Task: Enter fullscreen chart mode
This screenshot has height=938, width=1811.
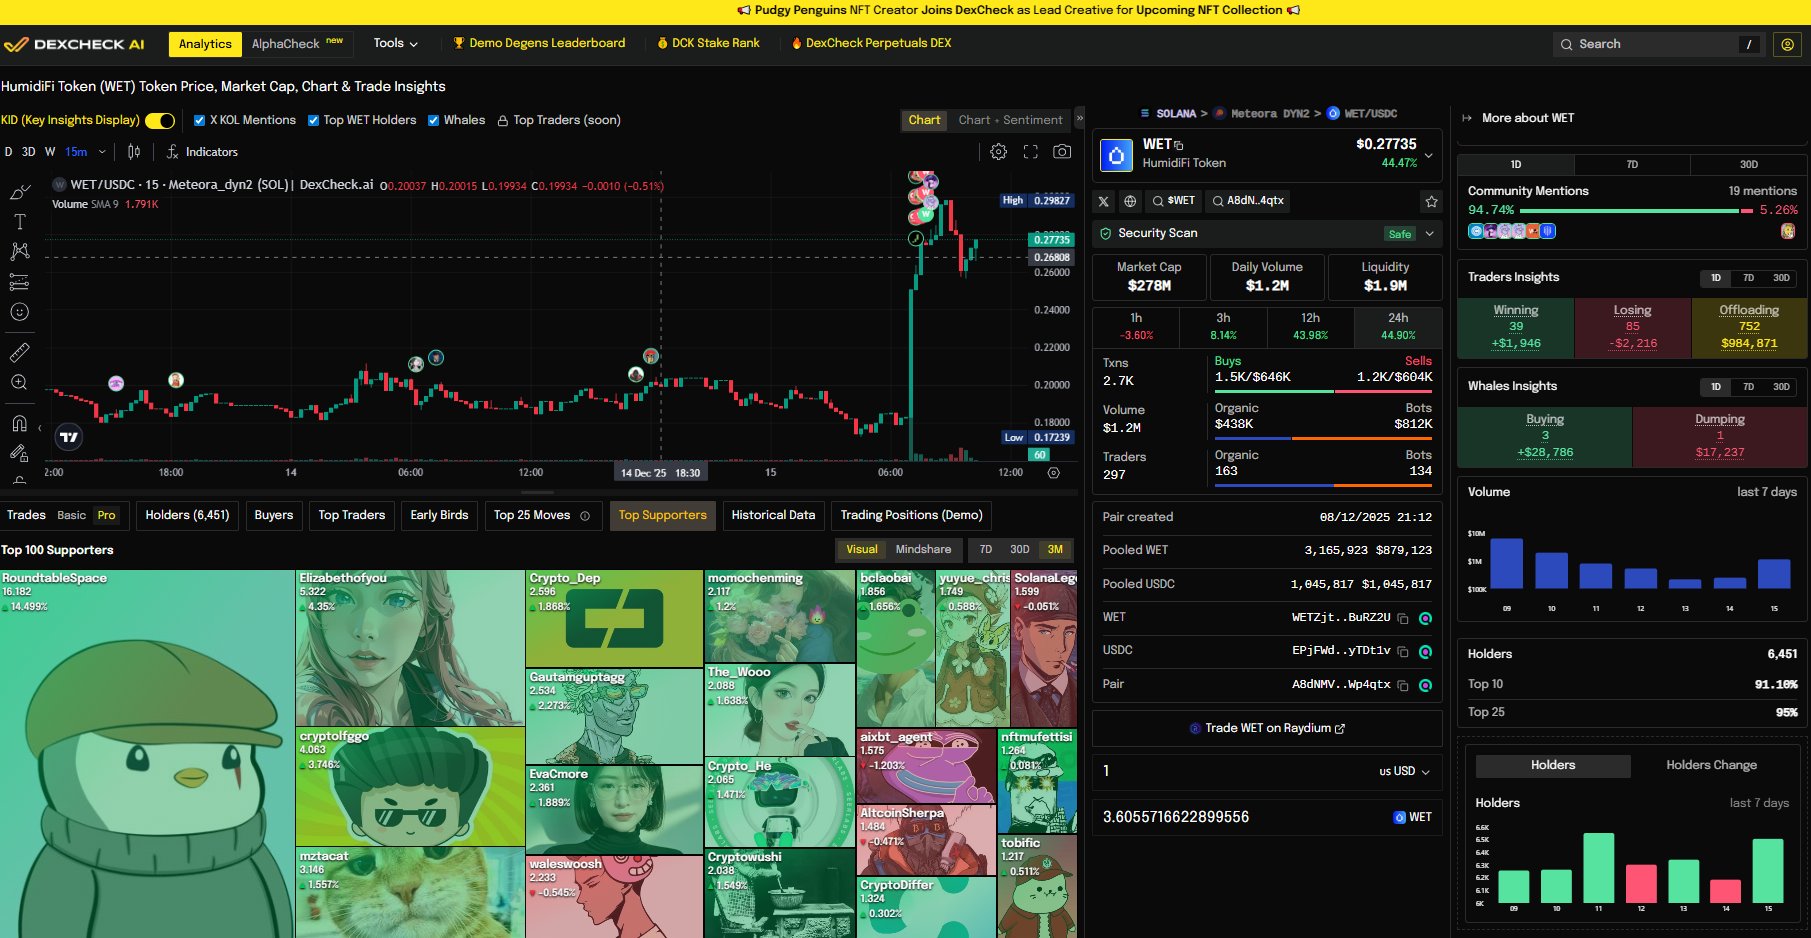Action: click(x=1030, y=152)
